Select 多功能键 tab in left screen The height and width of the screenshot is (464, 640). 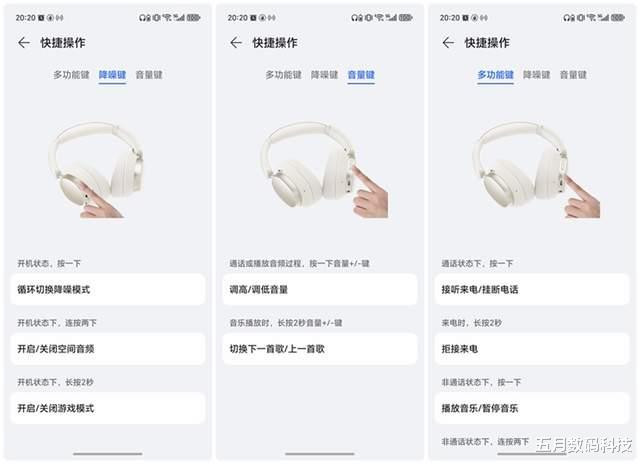[71, 75]
